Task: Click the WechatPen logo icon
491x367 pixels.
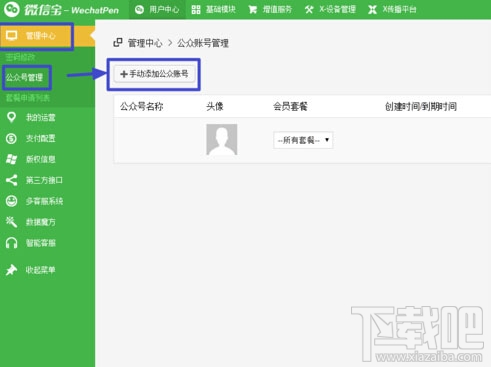Action: pos(11,9)
